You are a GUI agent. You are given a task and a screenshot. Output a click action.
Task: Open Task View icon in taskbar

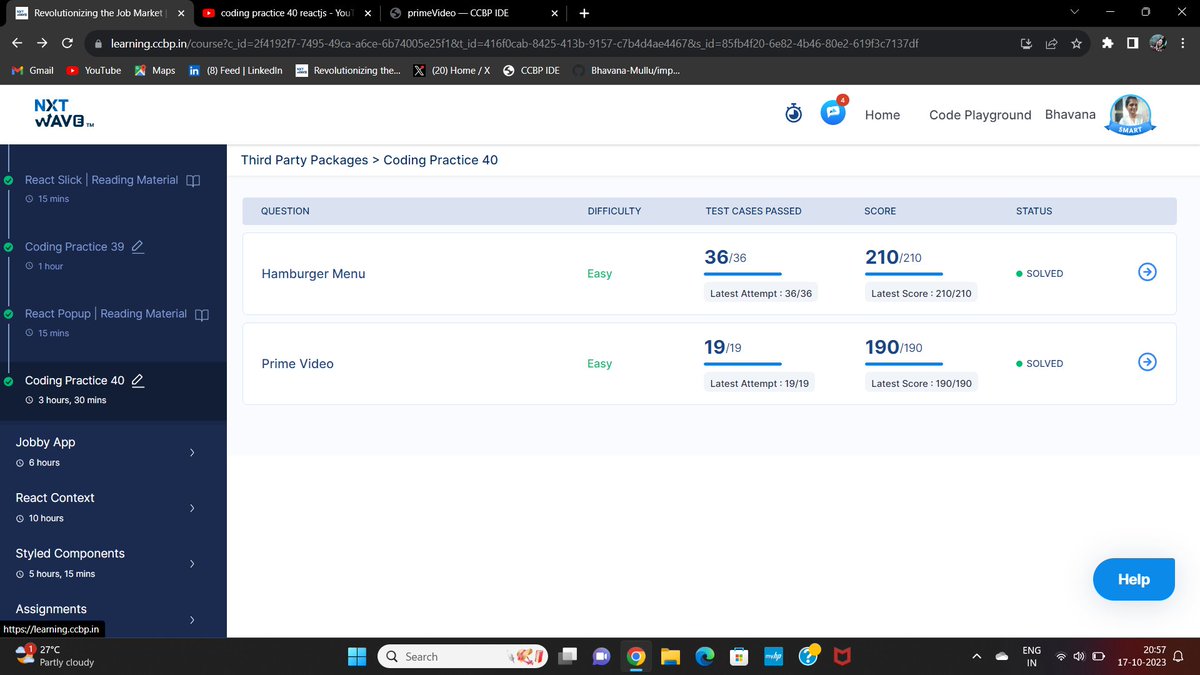(x=567, y=657)
